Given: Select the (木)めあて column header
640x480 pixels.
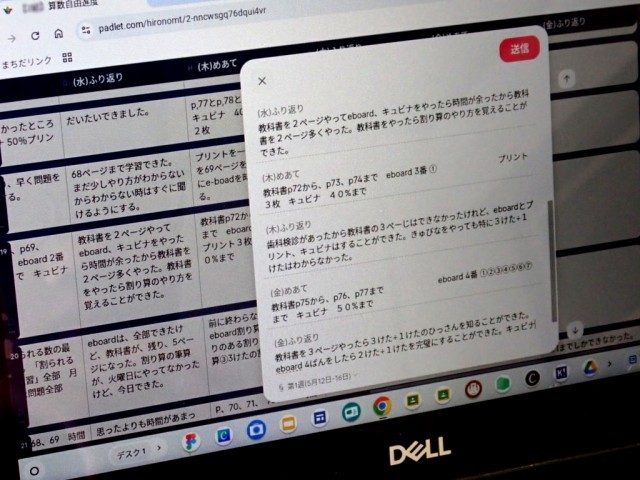Looking at the screenshot, I should click(217, 65).
